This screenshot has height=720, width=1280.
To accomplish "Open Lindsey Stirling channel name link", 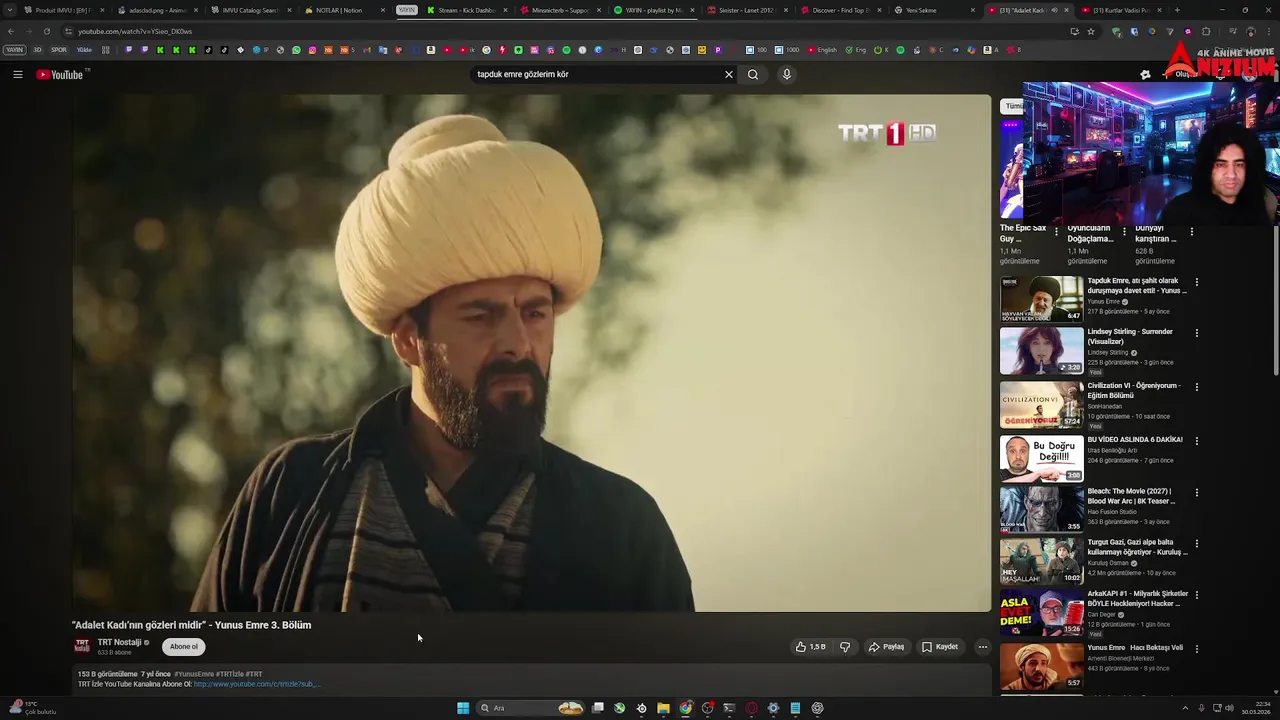I will 1107,352.
